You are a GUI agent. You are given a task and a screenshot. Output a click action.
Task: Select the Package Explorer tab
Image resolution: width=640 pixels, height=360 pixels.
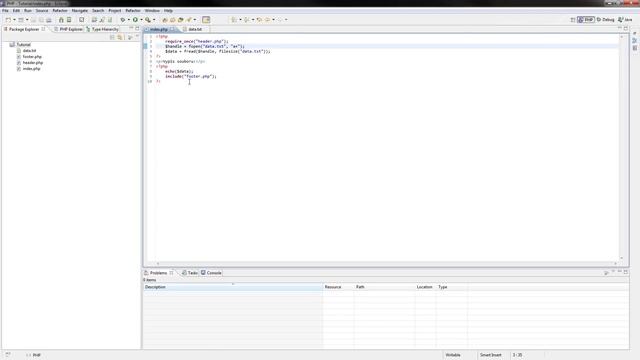coord(24,29)
